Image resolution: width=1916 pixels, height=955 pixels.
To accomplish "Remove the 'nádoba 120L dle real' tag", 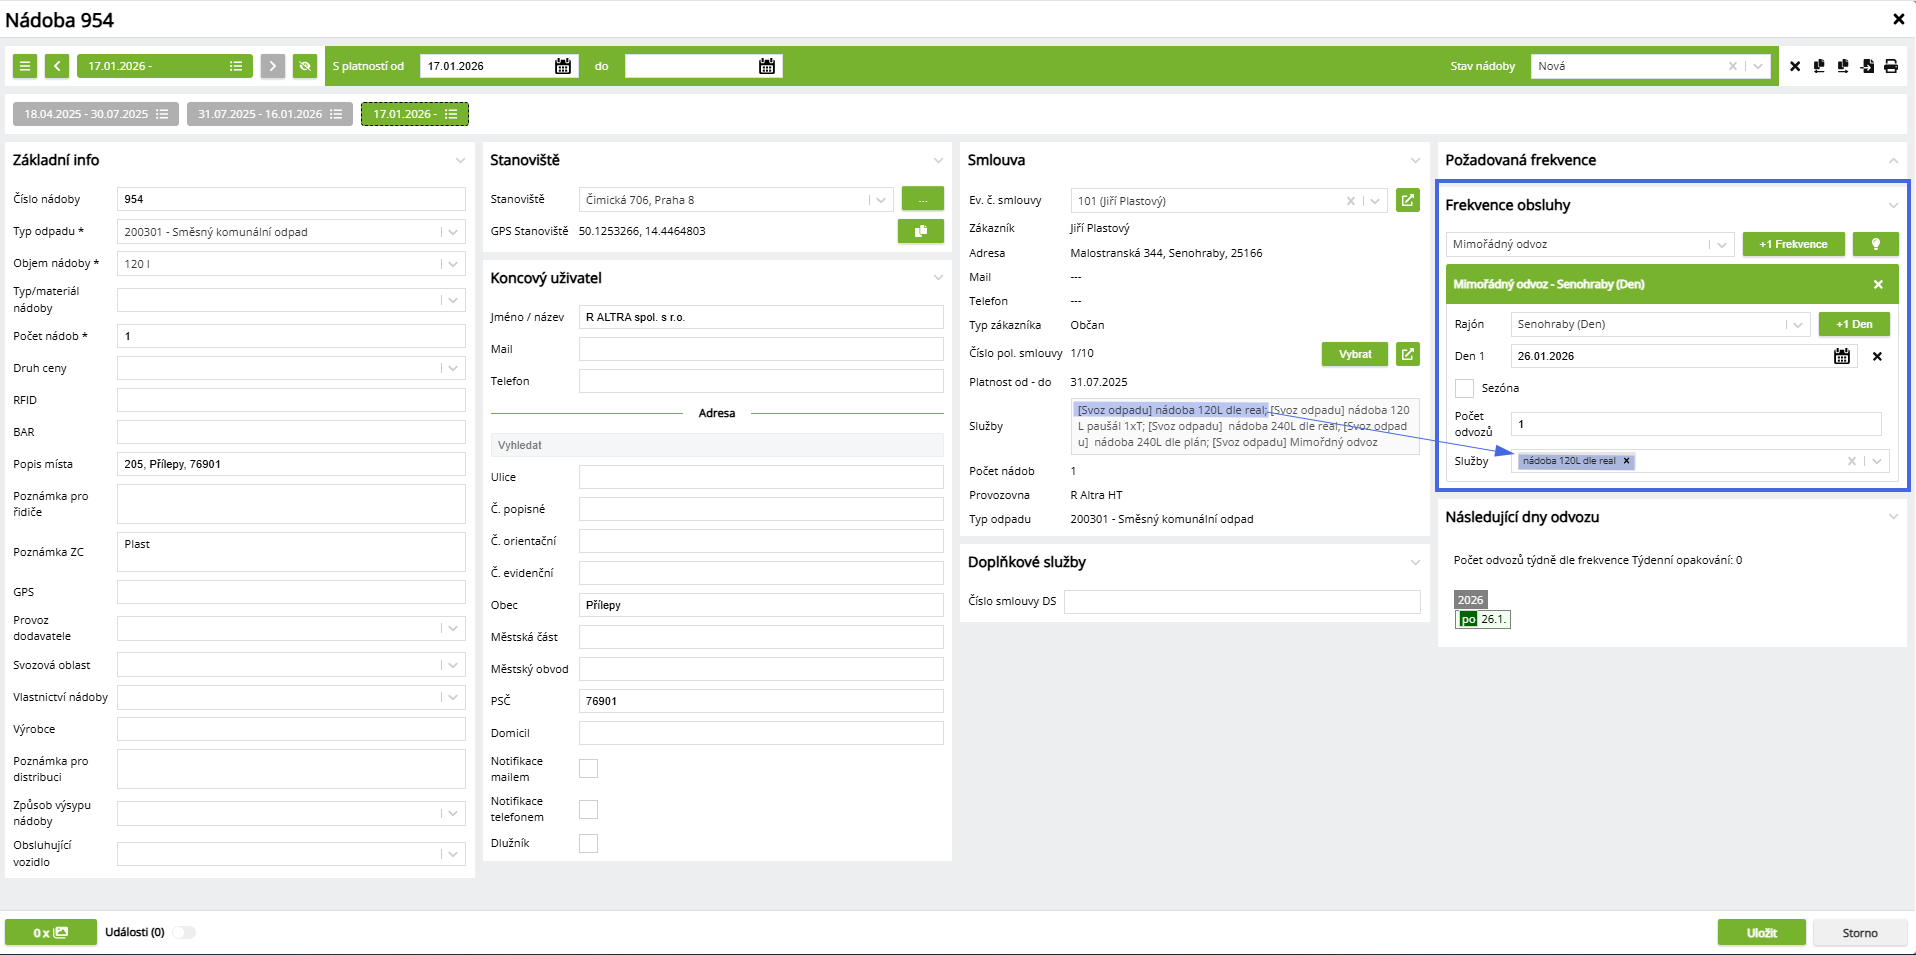I will (x=1627, y=461).
